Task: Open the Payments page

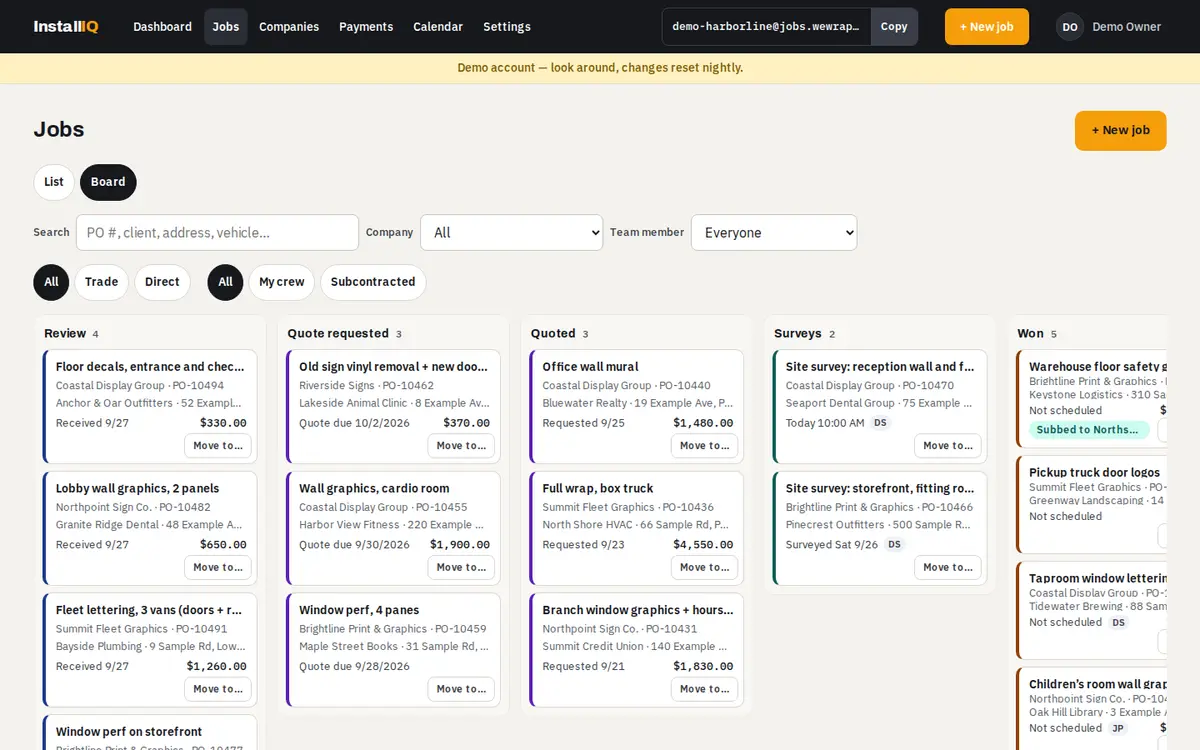Action: (x=366, y=27)
